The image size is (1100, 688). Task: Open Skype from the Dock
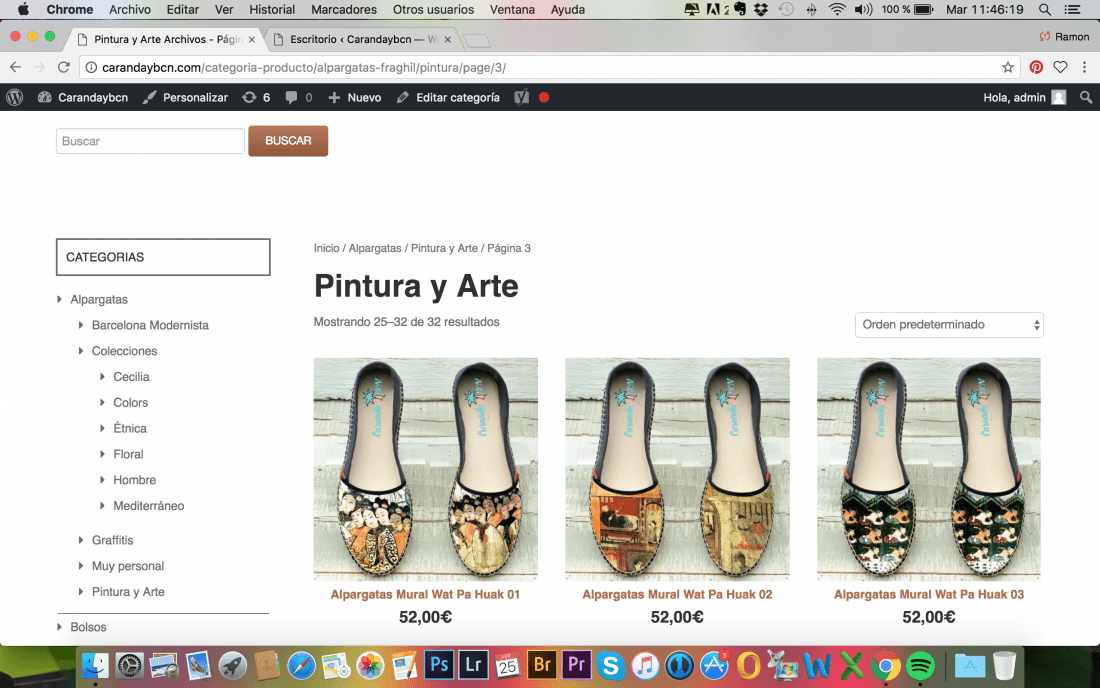tap(611, 666)
